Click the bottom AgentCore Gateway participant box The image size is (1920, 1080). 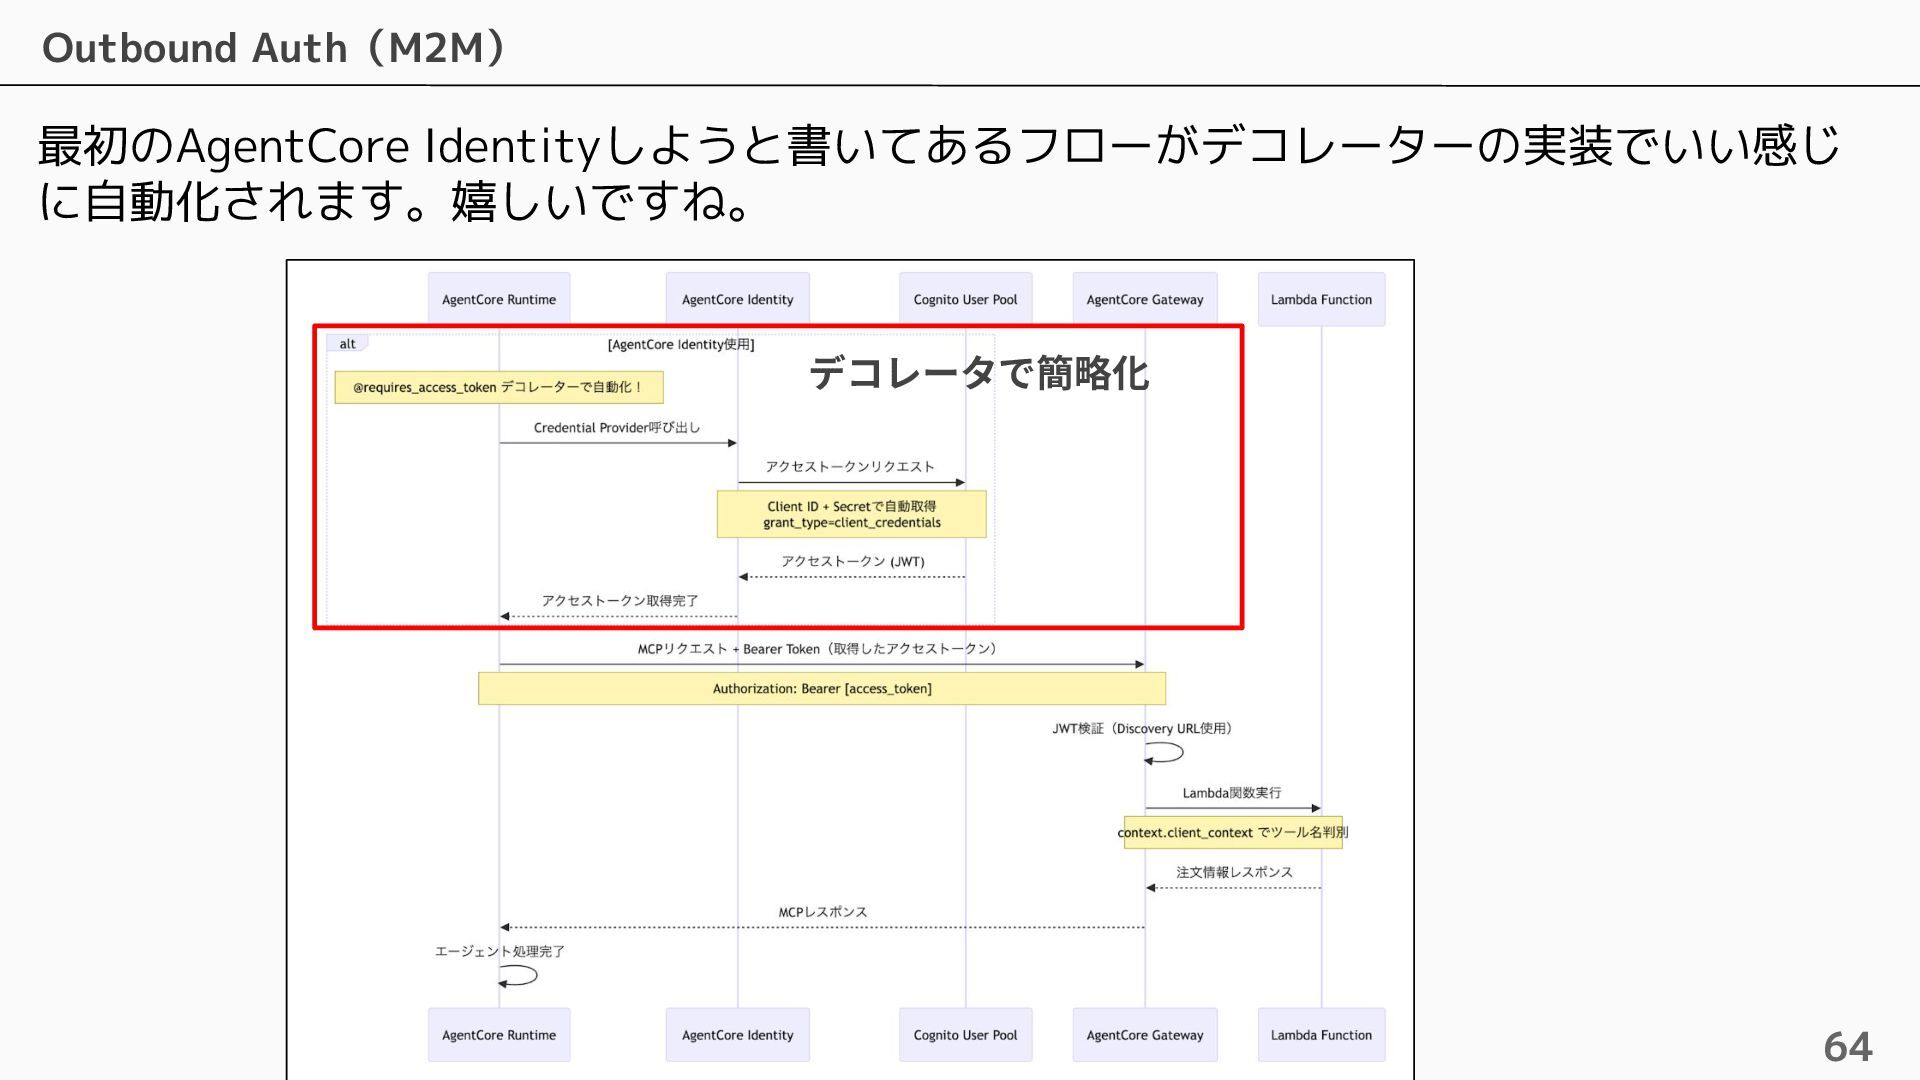coord(1145,1035)
